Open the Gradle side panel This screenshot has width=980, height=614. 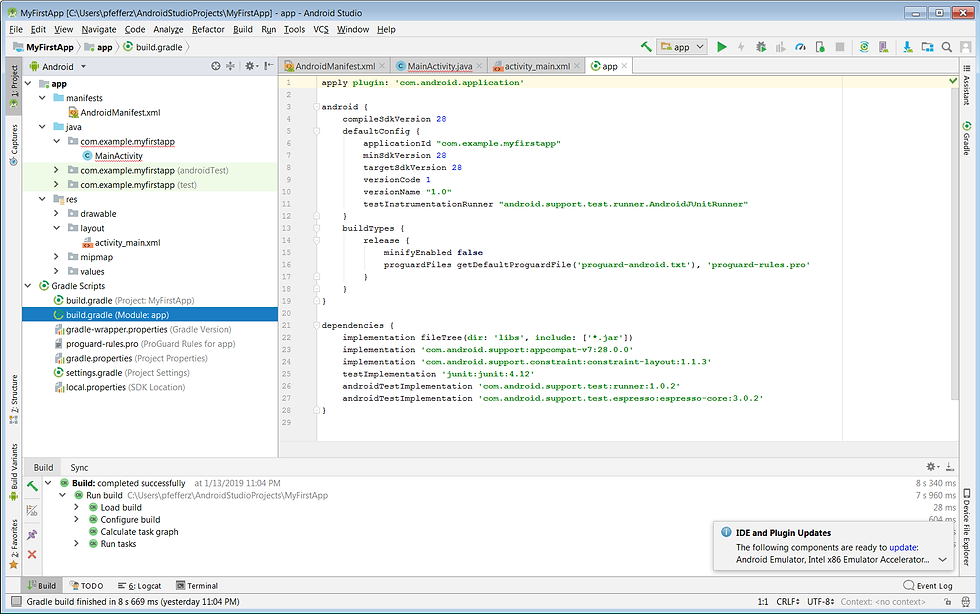[966, 138]
